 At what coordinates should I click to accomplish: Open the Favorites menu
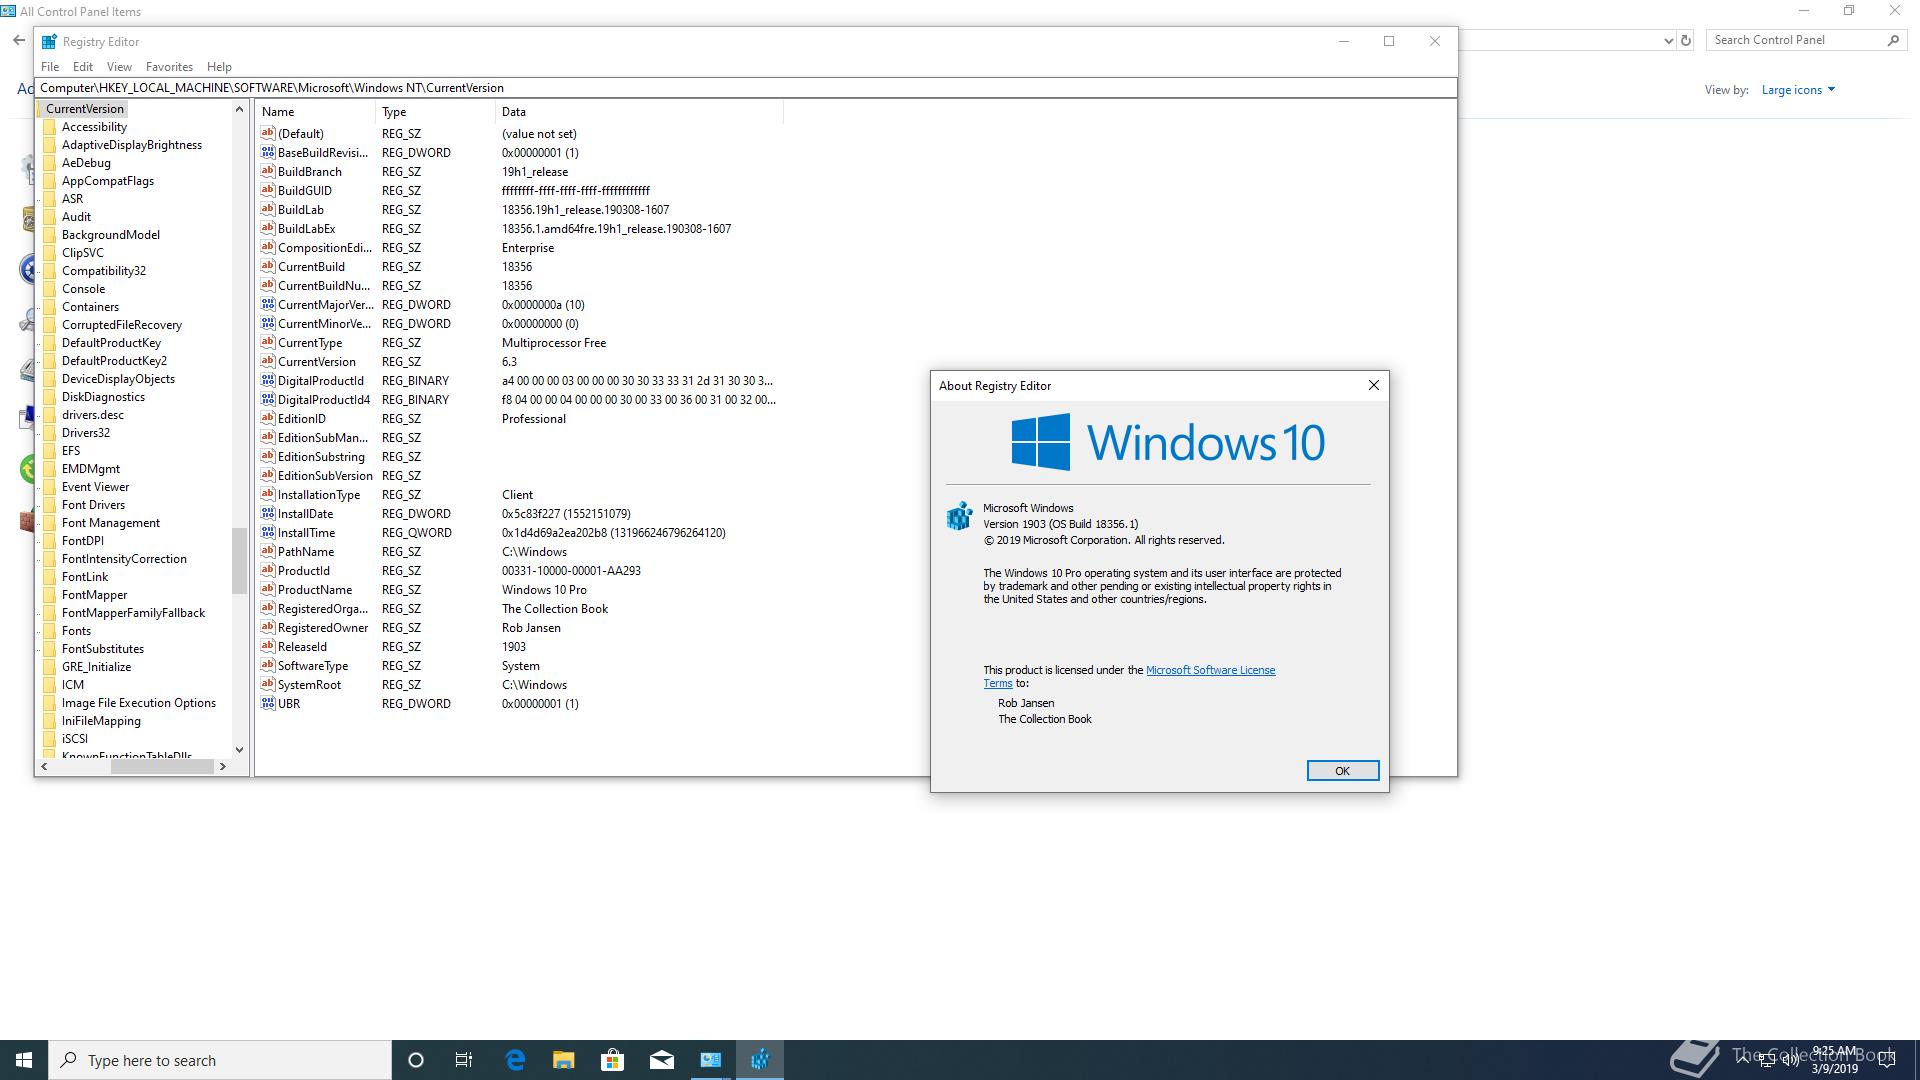click(169, 67)
